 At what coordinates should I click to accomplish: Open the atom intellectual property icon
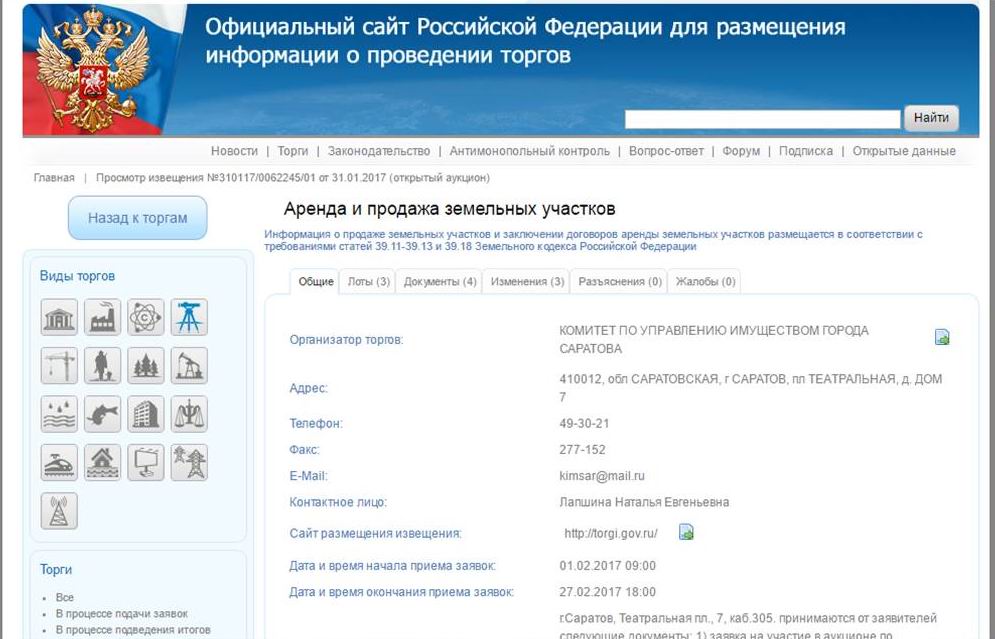[146, 317]
